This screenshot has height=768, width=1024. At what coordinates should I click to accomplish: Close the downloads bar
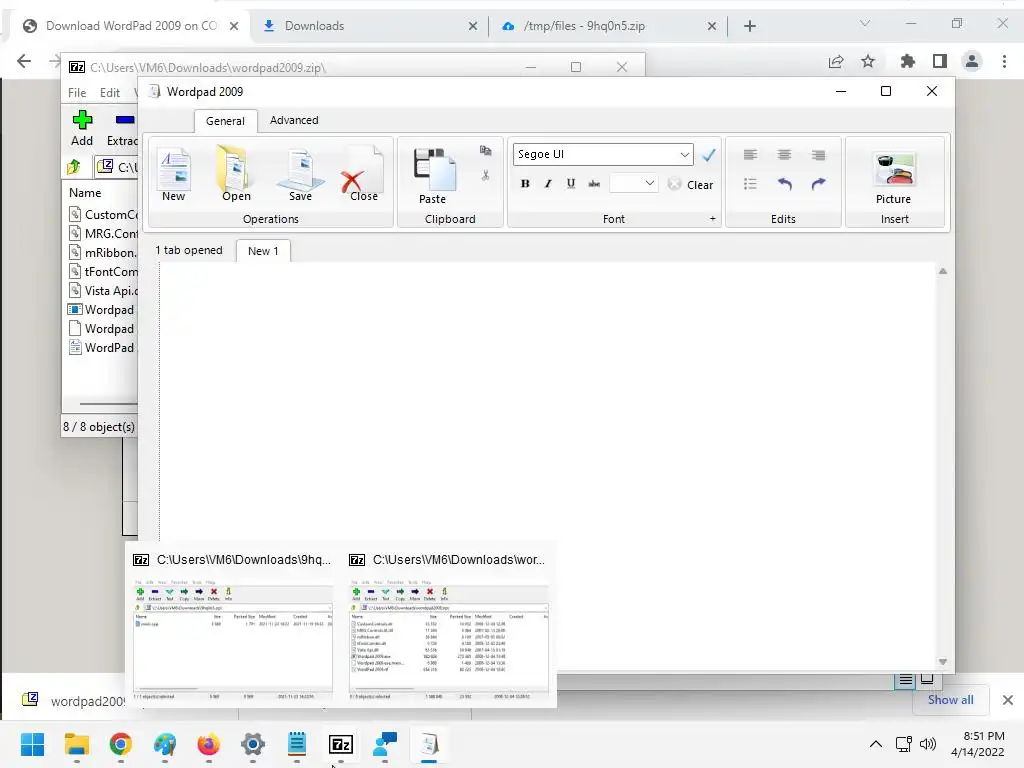[1008, 700]
